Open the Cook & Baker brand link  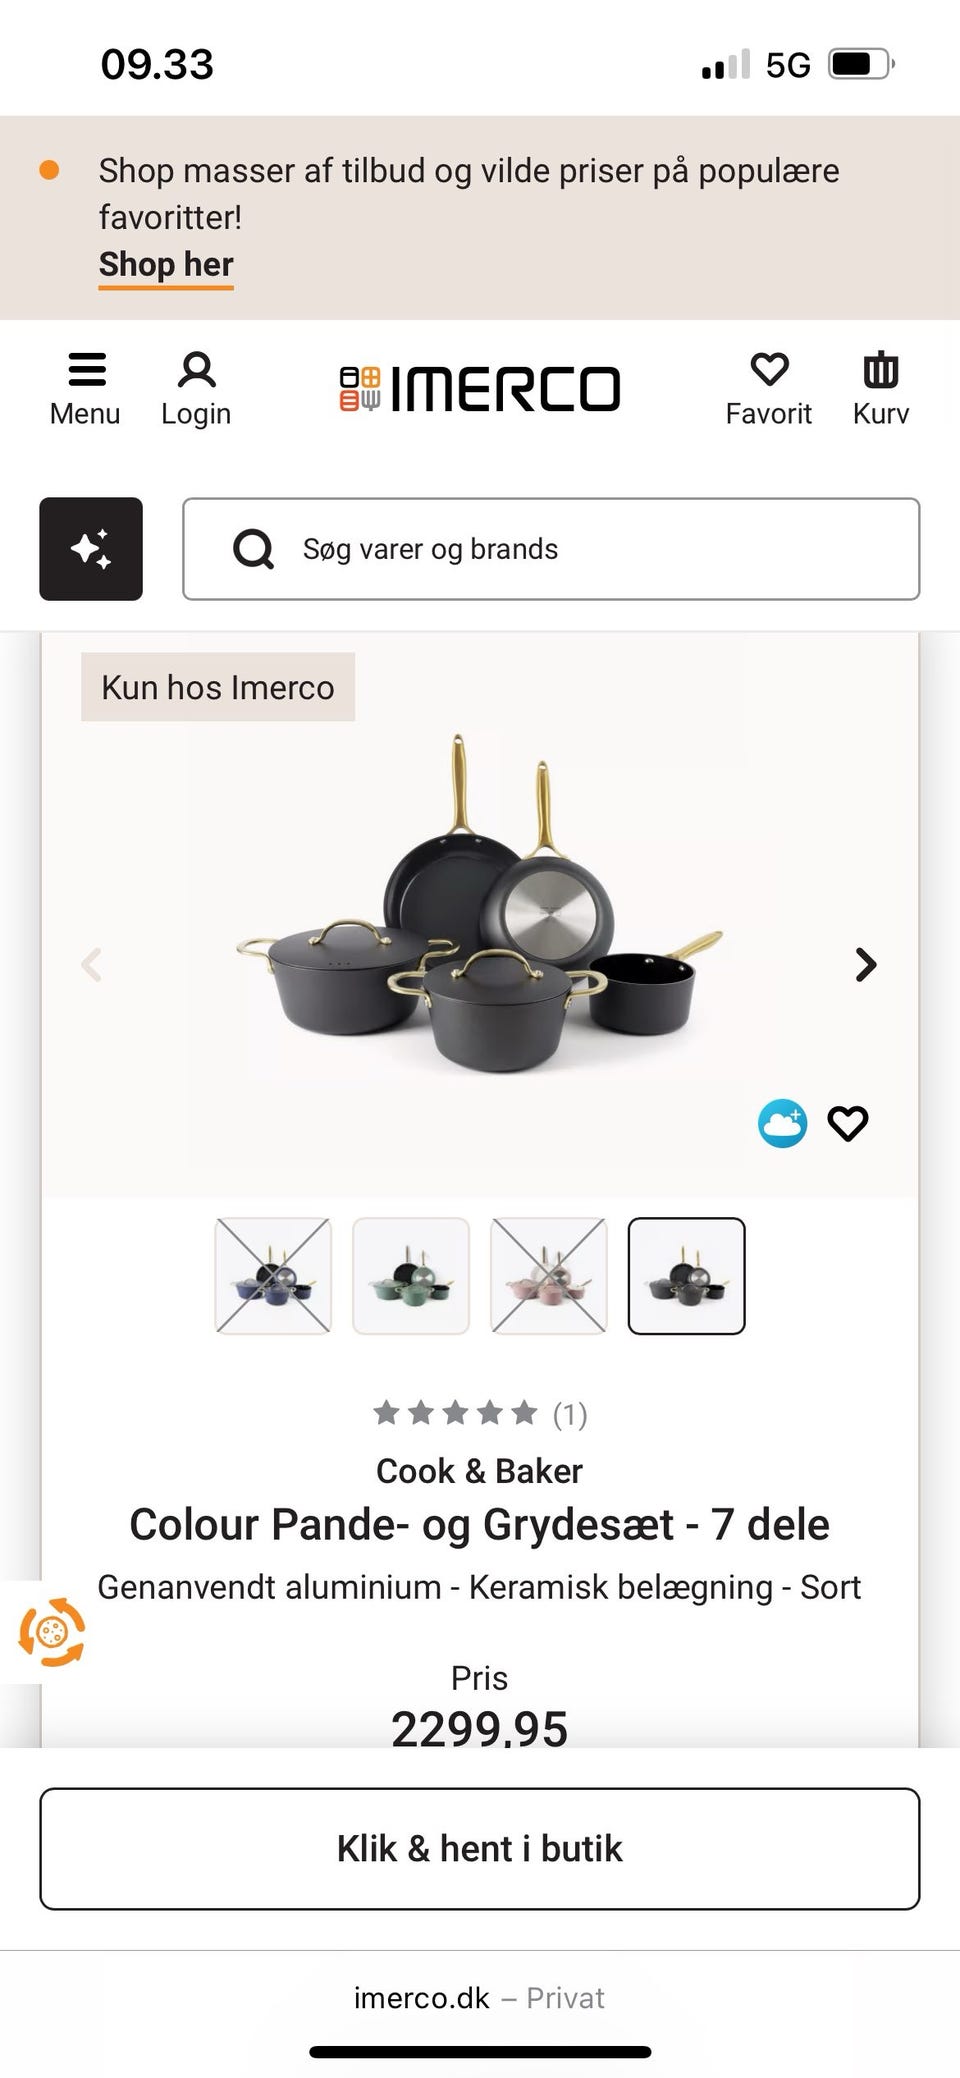point(479,1471)
